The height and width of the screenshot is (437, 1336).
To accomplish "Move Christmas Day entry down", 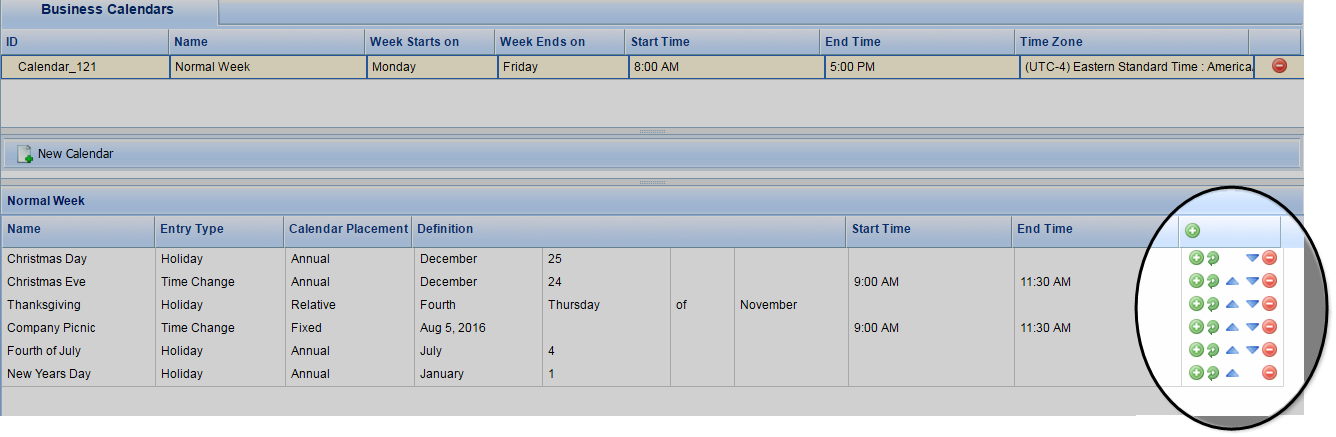I will pyautogui.click(x=1252, y=258).
